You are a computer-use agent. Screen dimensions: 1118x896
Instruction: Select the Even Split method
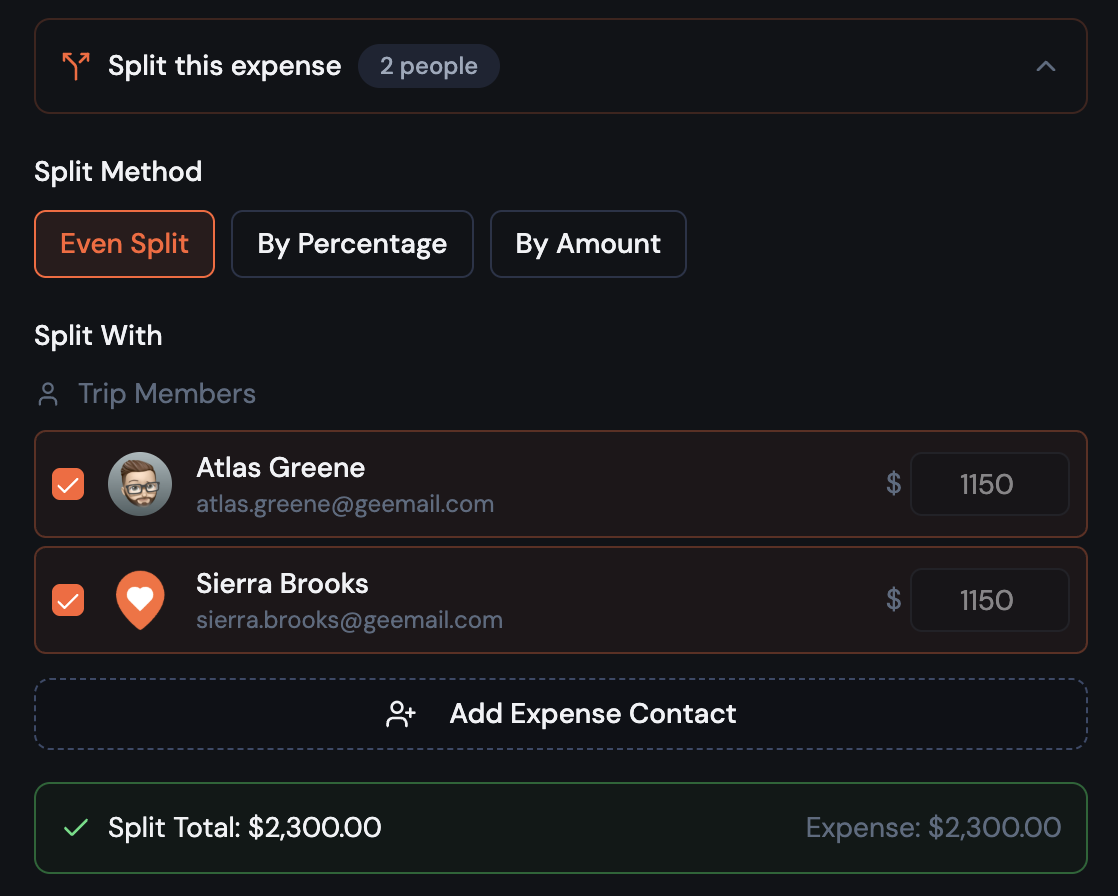tap(124, 244)
